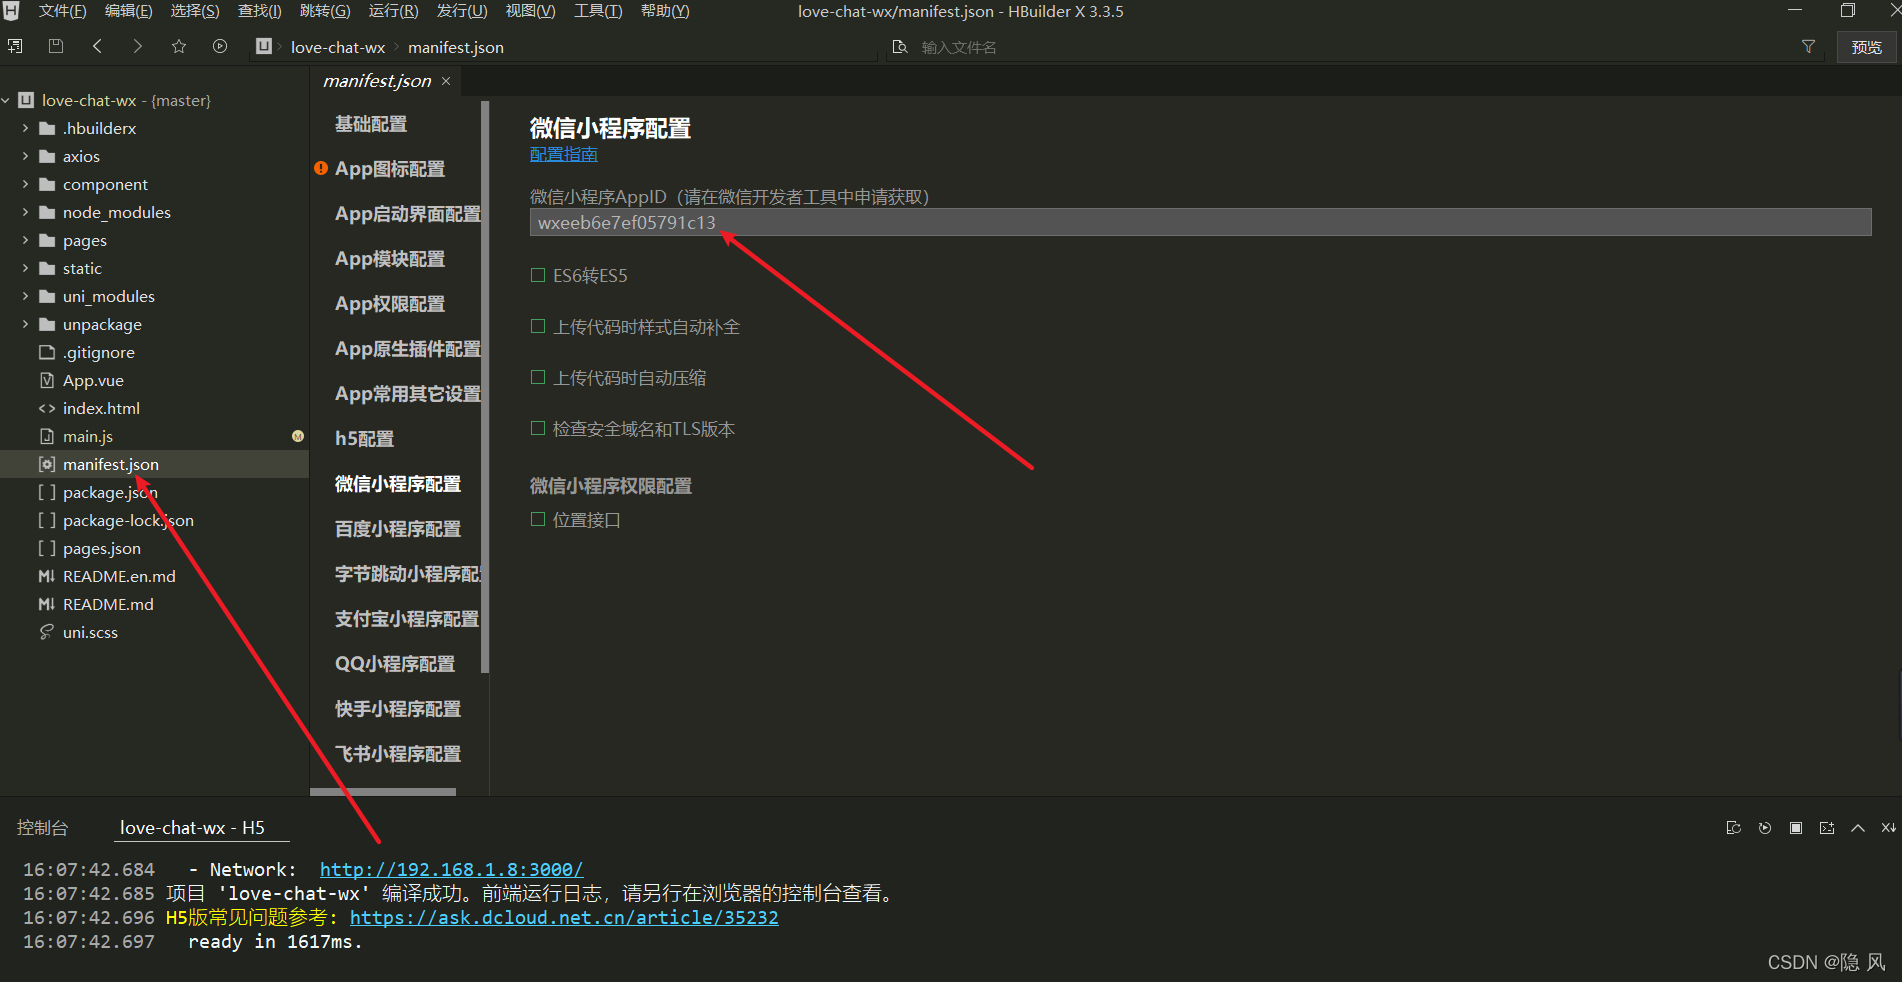The image size is (1902, 982).
Task: Click the HBuilder X logo icon
Action: coord(11,11)
